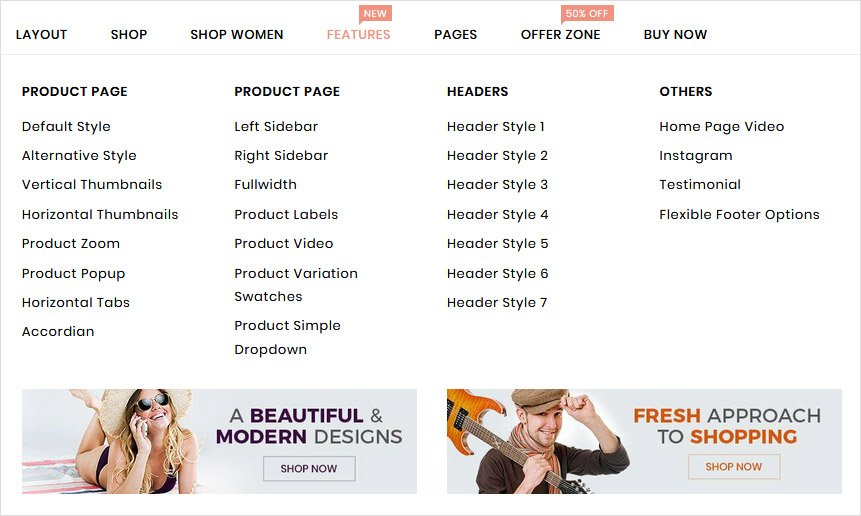The image size is (861, 516).
Task: Go to the Left Sidebar product page
Action: point(276,126)
